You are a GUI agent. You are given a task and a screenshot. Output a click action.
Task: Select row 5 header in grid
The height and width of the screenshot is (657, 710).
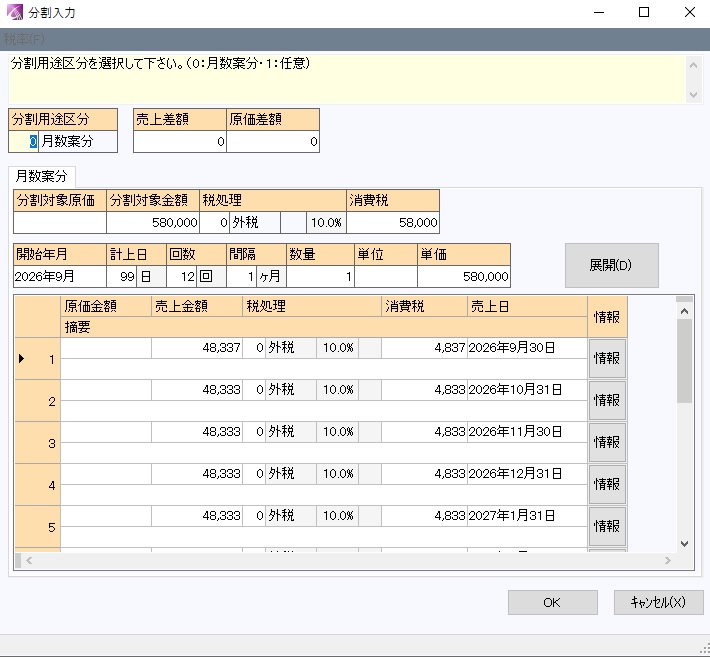tap(38, 527)
